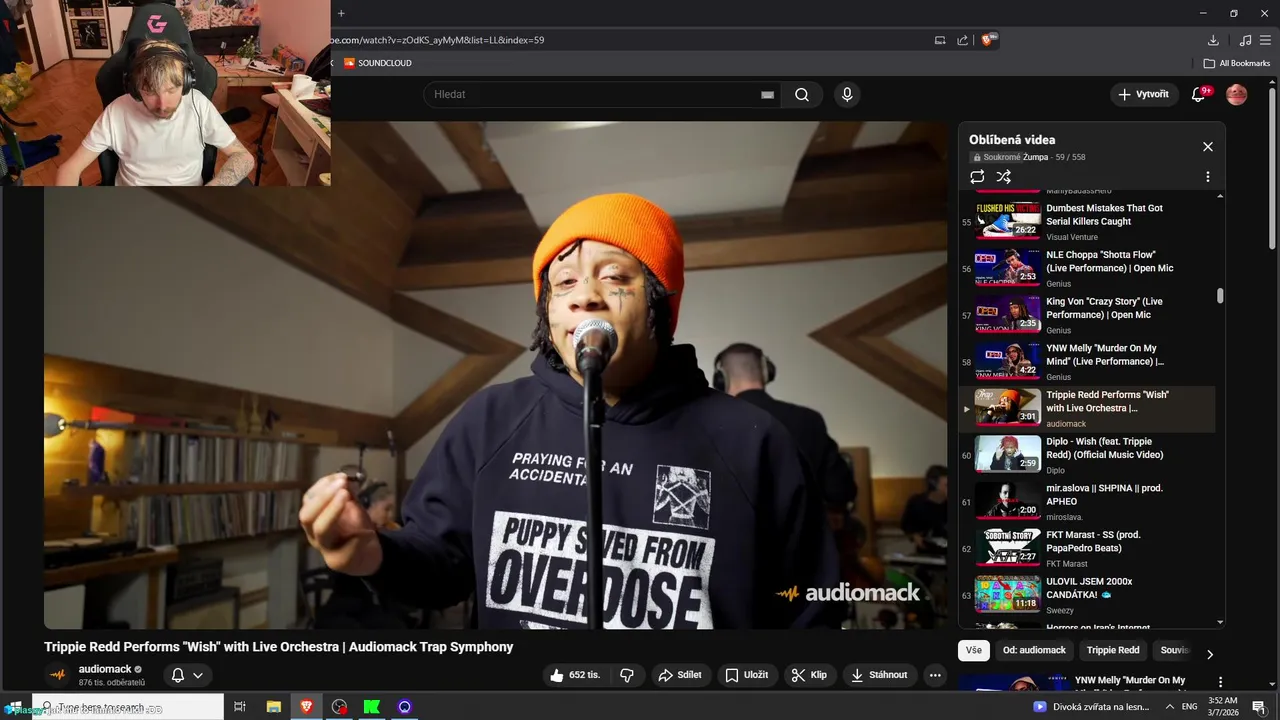Open the Oblíbená videa playlist title

(1012, 140)
